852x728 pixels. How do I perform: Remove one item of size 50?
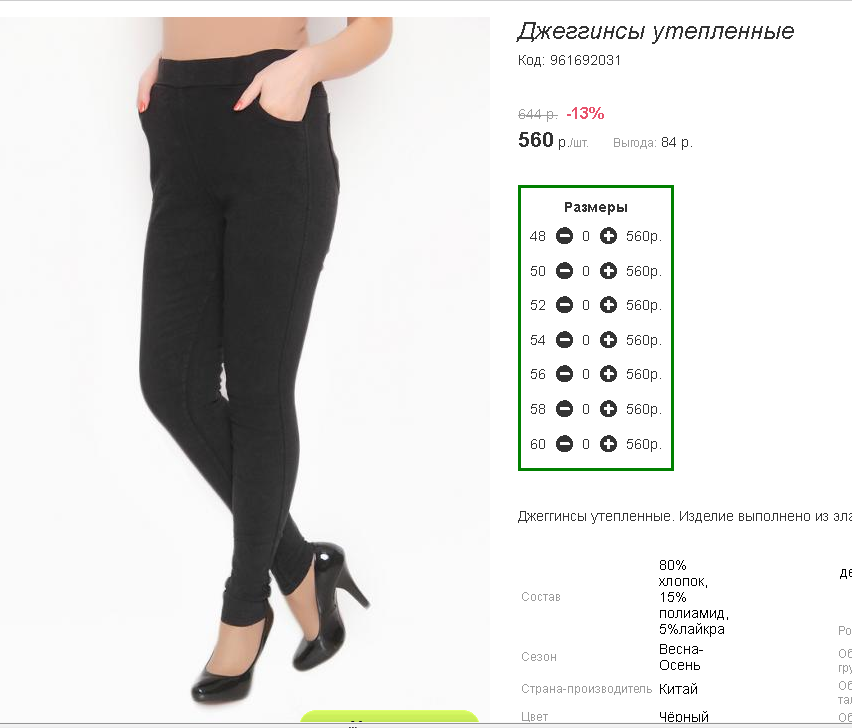(x=564, y=271)
